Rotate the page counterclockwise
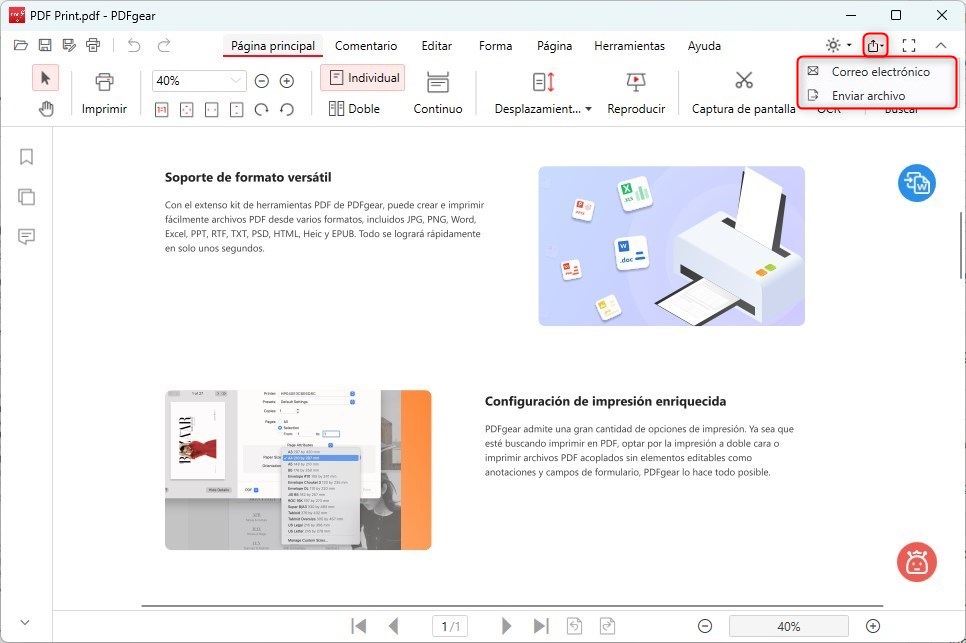 pos(286,110)
